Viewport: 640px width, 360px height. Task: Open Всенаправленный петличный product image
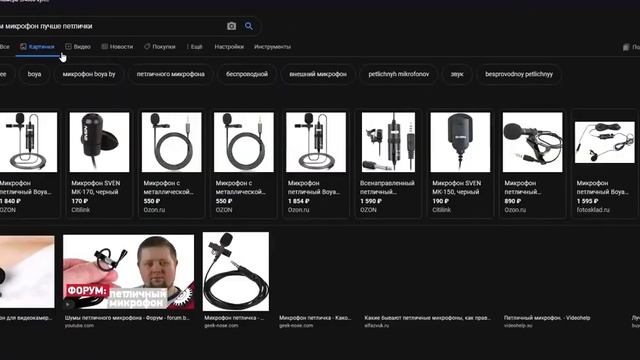pyautogui.click(x=388, y=142)
